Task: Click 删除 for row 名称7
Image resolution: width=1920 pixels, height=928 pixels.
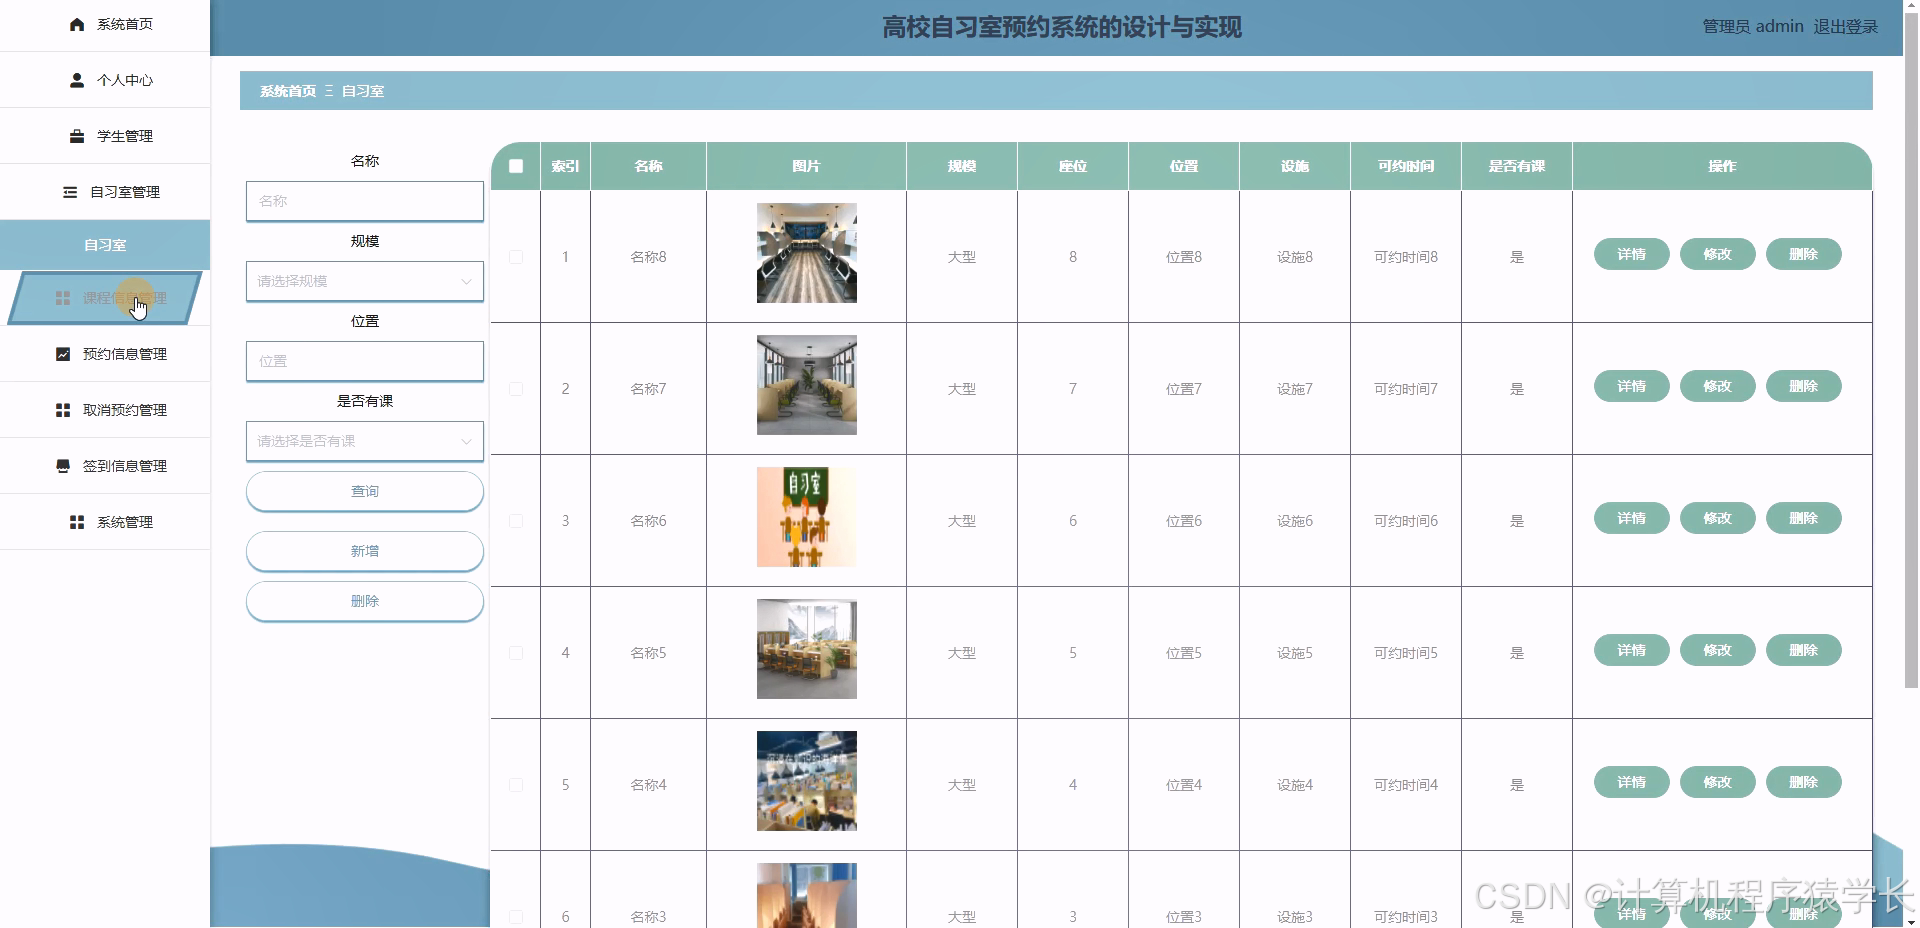Action: [1803, 386]
